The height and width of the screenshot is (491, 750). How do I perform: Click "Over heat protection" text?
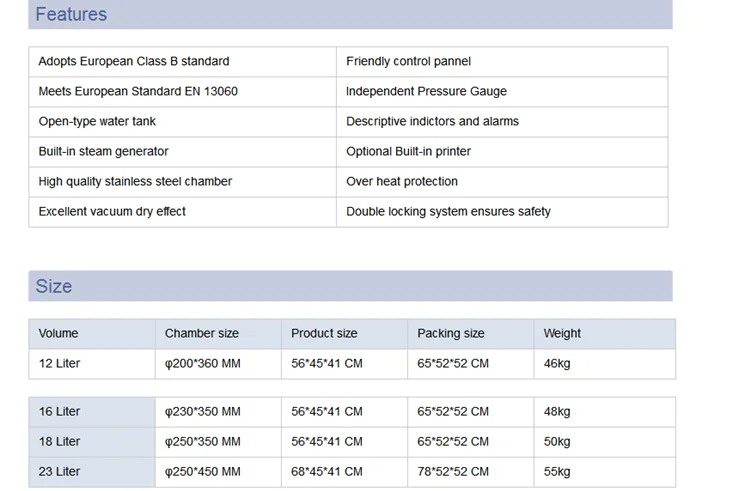tap(402, 182)
